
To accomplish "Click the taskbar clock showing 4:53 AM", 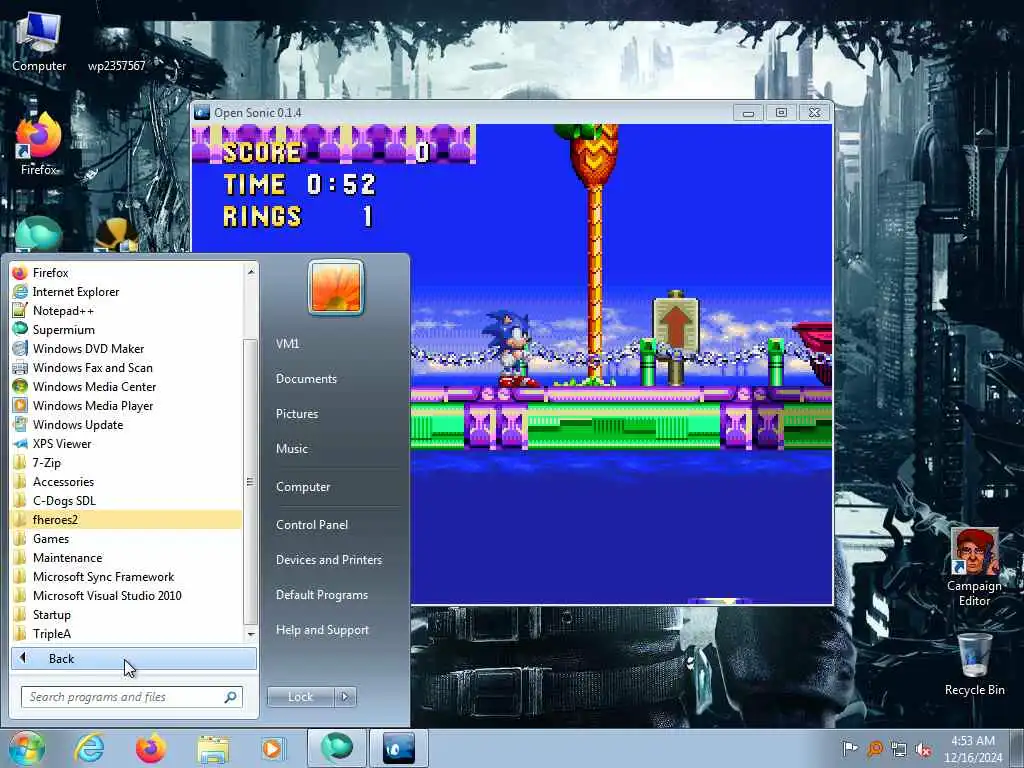I will pyautogui.click(x=972, y=749).
